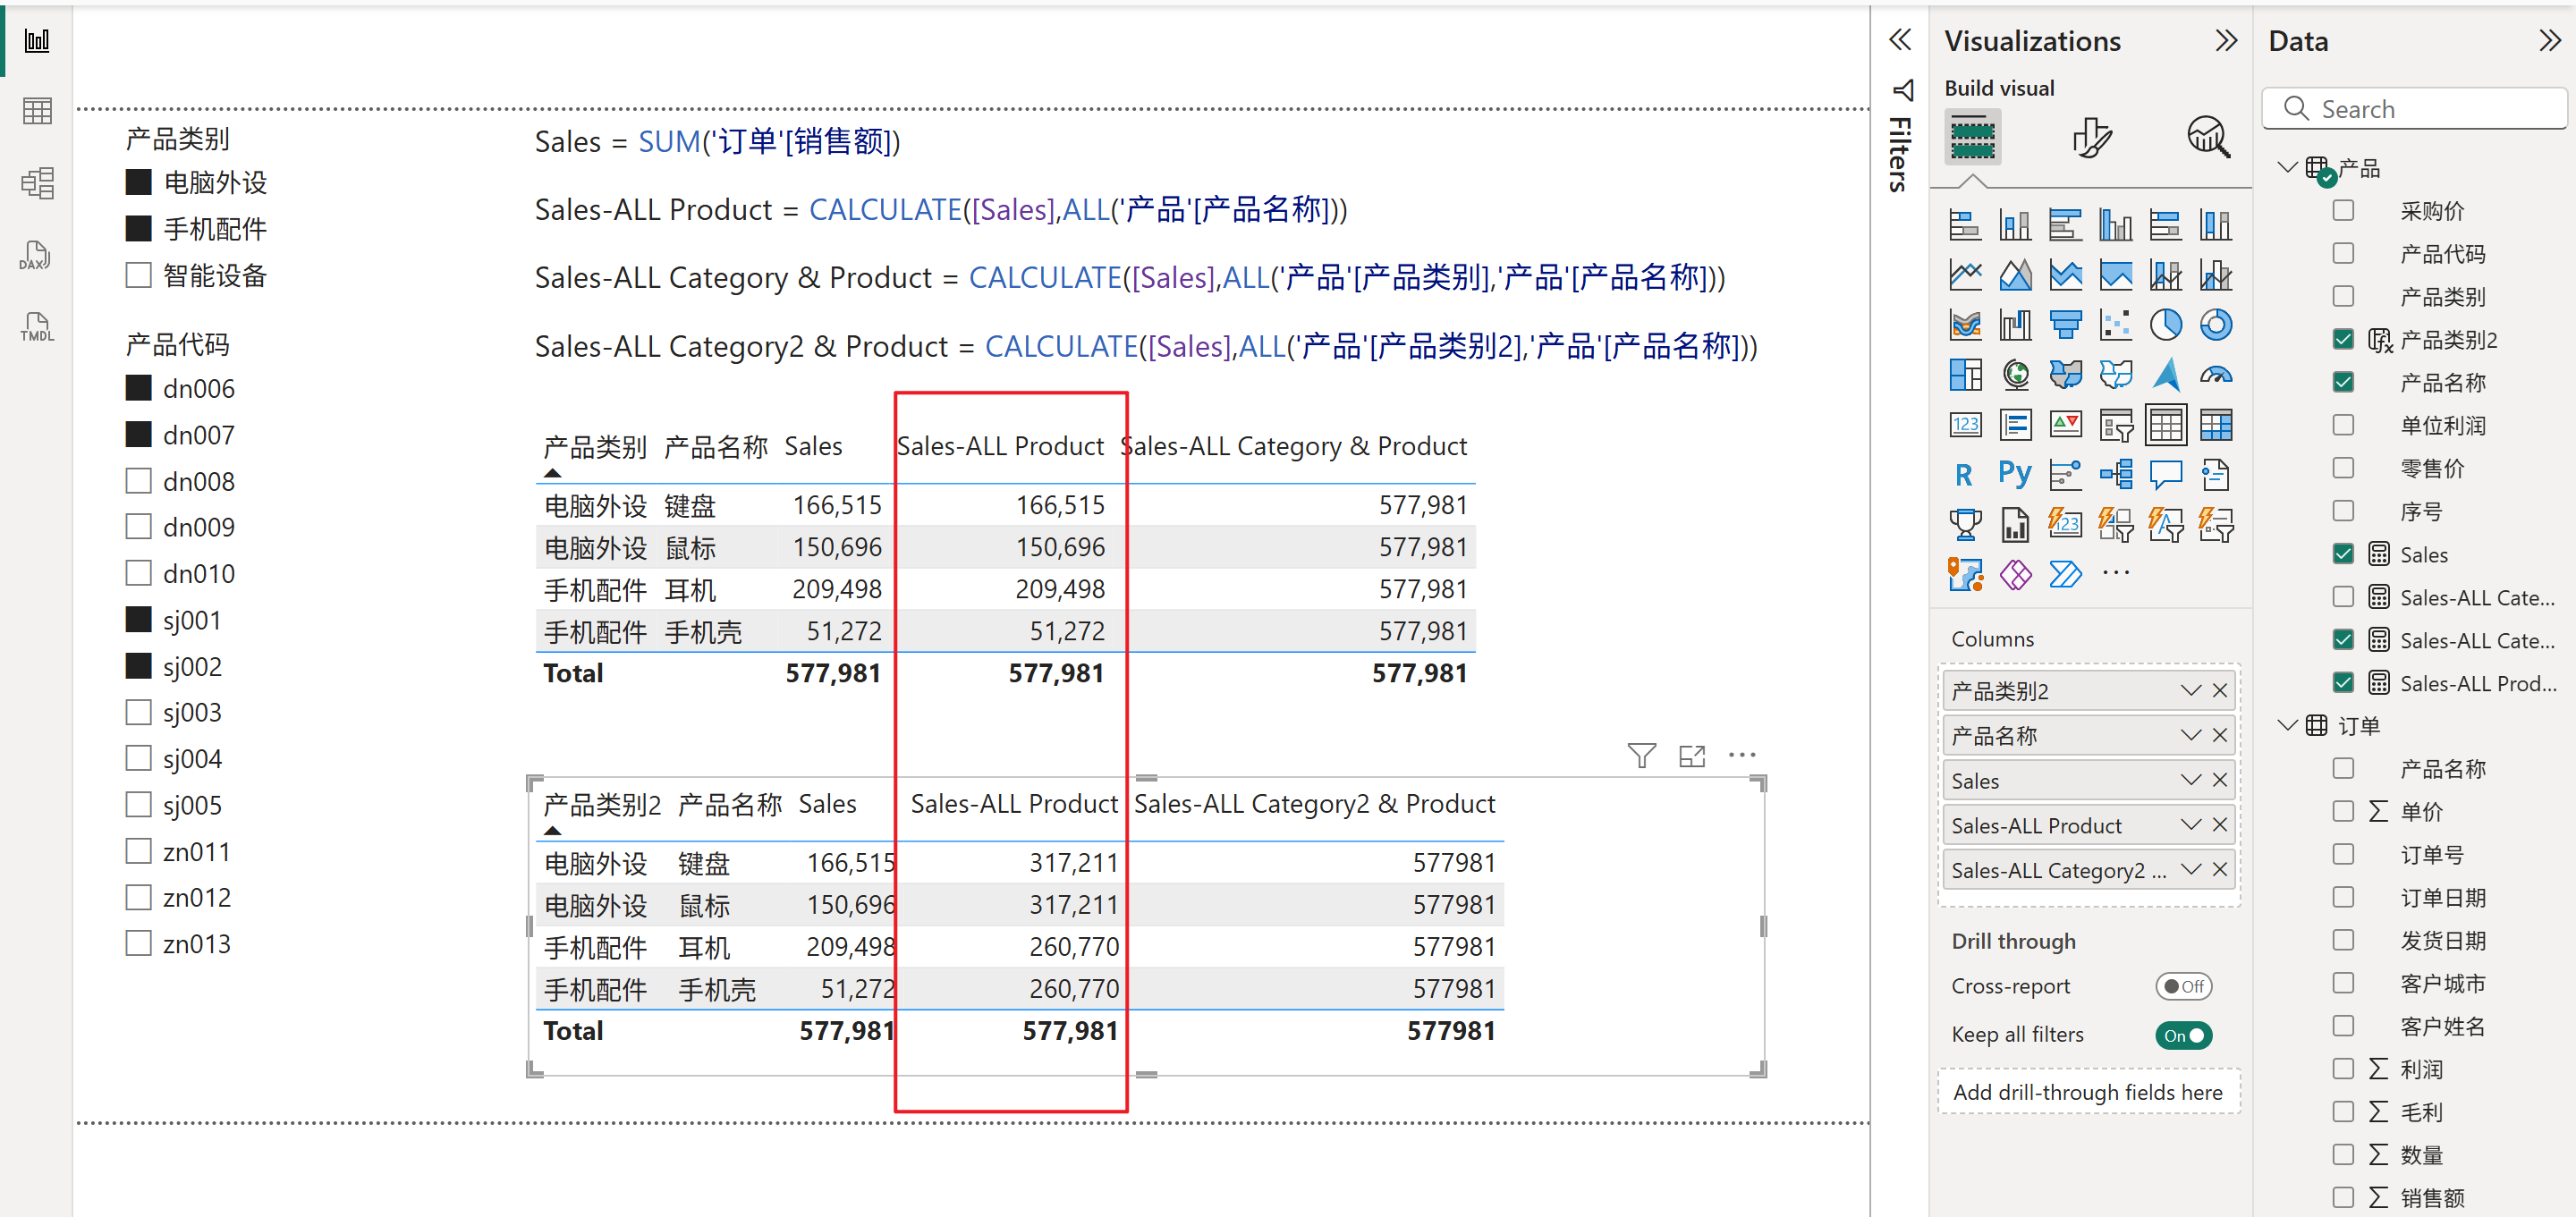Switch to Table view icon
2576x1217 pixels.
click(x=37, y=111)
